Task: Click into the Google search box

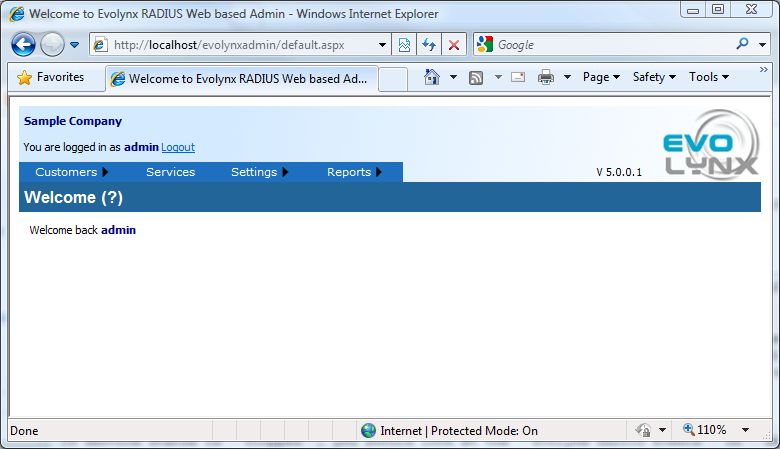Action: click(x=610, y=45)
